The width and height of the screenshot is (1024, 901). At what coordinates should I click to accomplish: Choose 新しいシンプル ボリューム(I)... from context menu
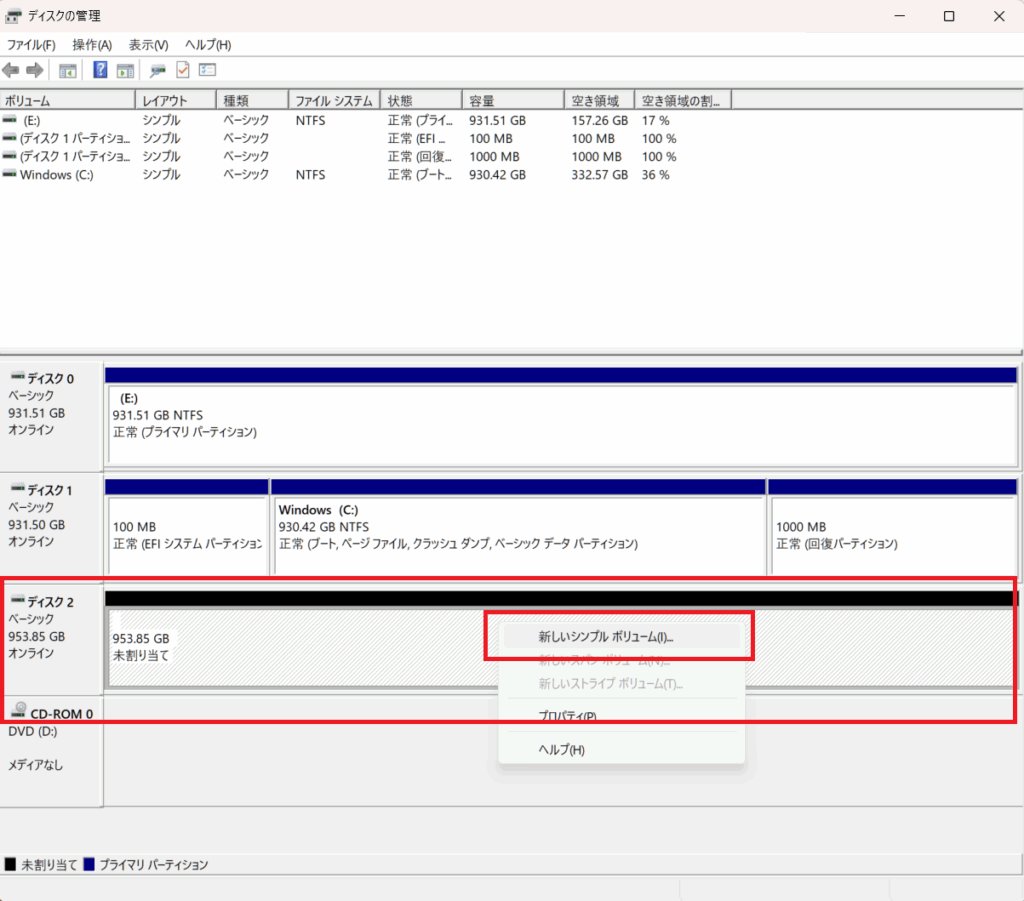[x=622, y=637]
